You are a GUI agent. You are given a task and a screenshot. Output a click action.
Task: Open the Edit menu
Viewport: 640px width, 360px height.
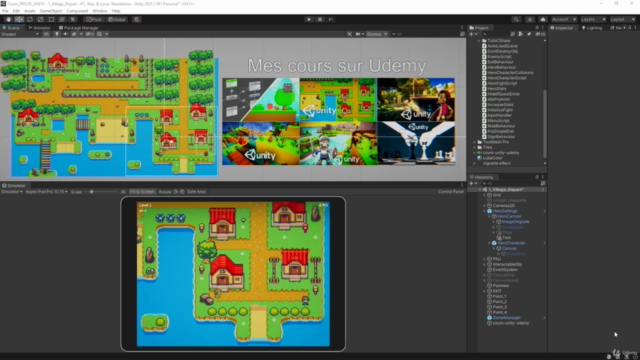(16, 11)
